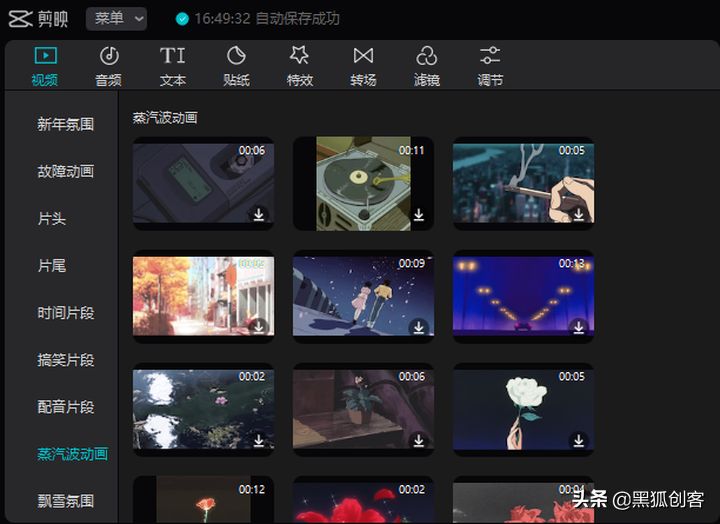The width and height of the screenshot is (720, 524).
Task: Preview the 00:12 orange flower thumbnail
Action: (203, 500)
